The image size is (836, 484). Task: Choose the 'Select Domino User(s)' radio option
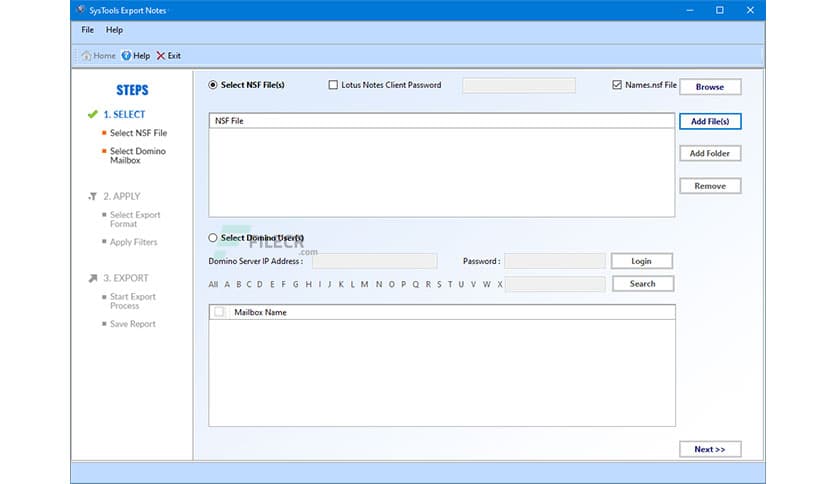pyautogui.click(x=213, y=238)
